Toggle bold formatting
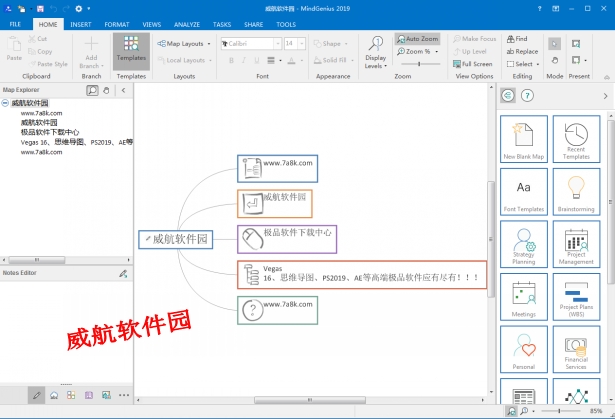 click(x=231, y=60)
